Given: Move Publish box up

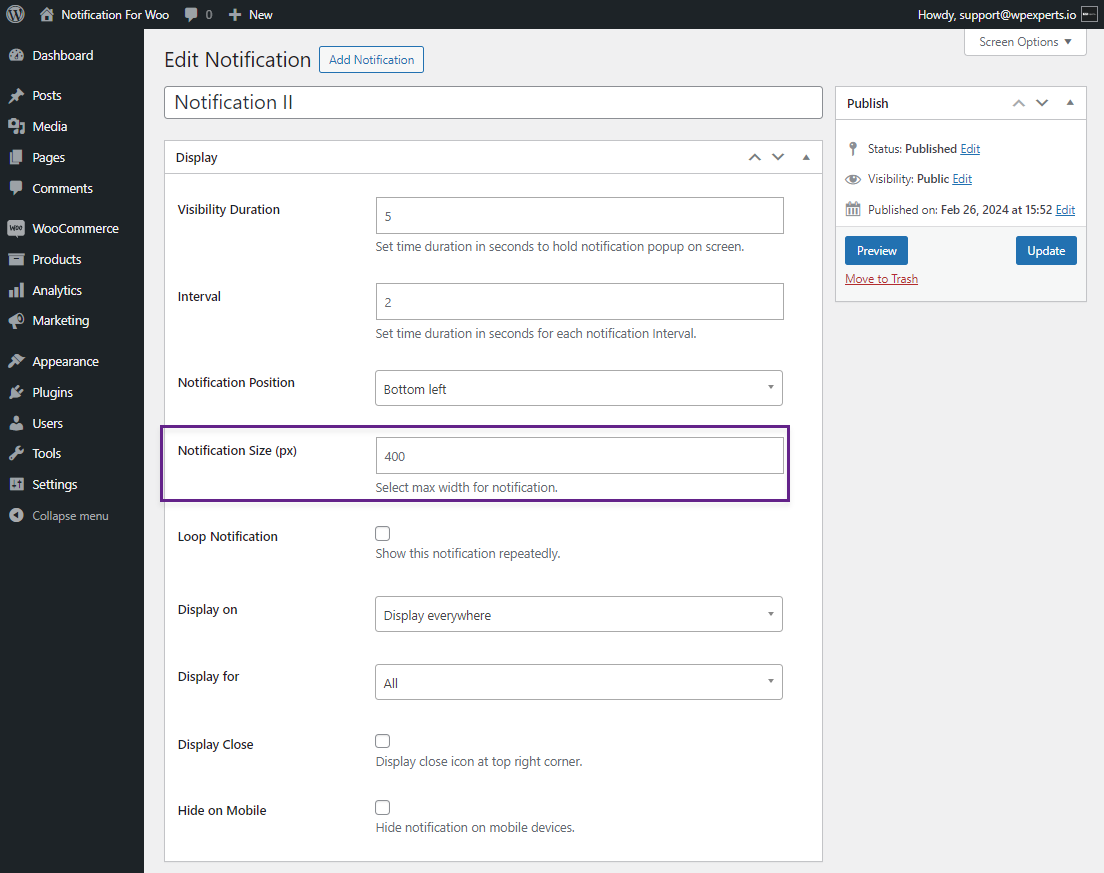Looking at the screenshot, I should [1019, 103].
